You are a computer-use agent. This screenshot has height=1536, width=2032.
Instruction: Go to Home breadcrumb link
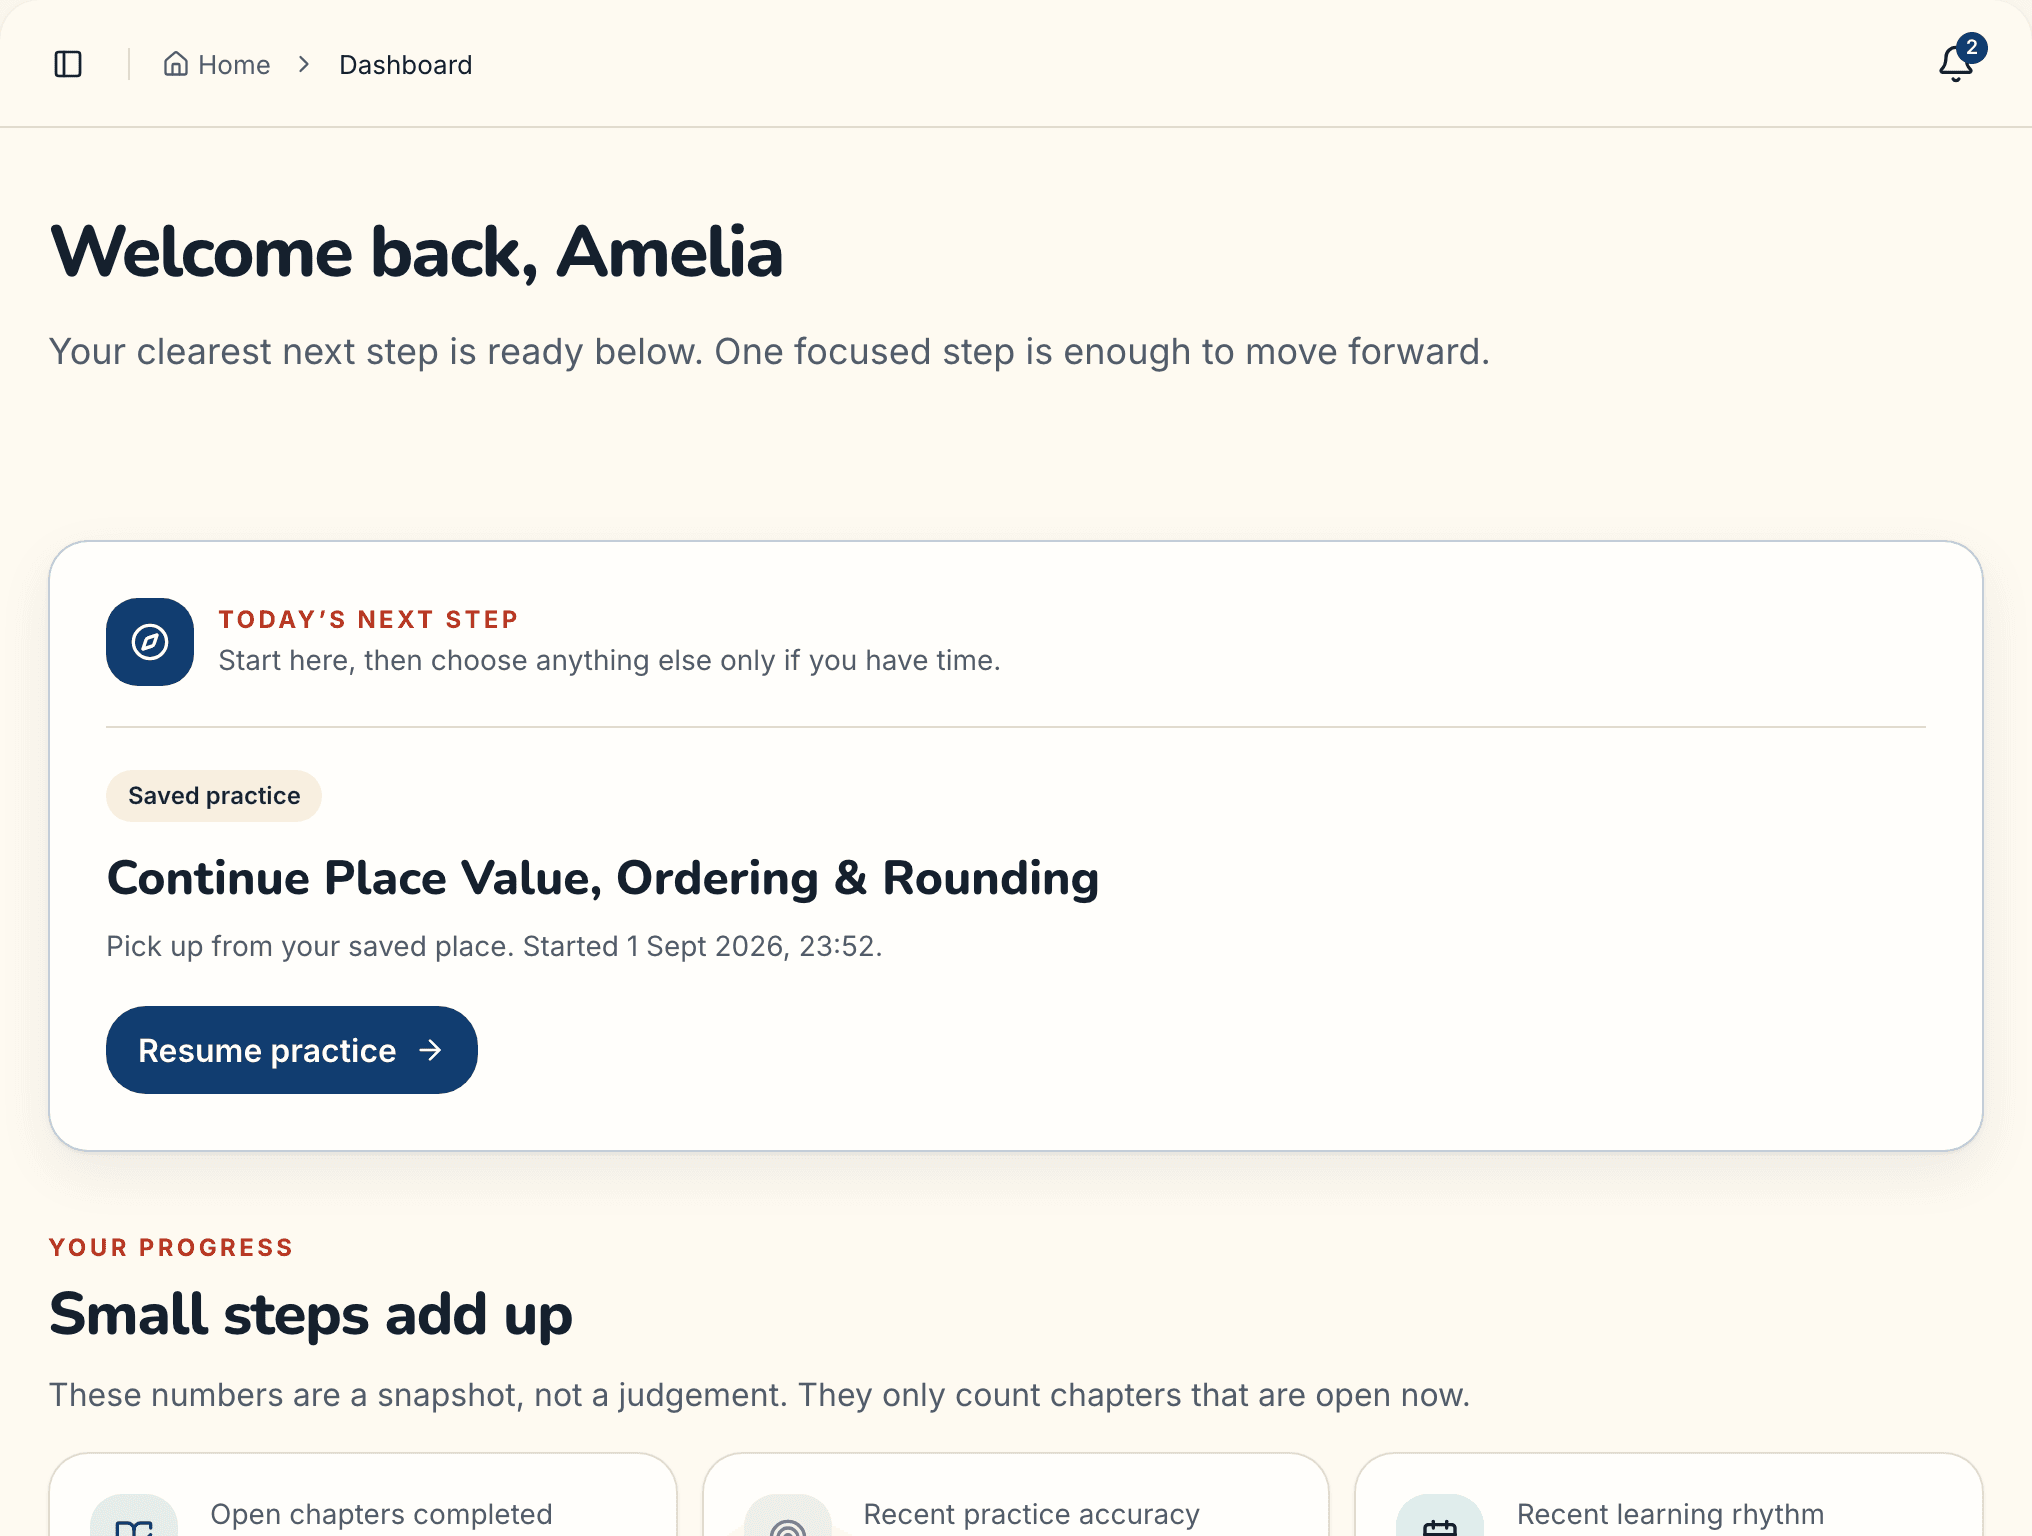[217, 64]
